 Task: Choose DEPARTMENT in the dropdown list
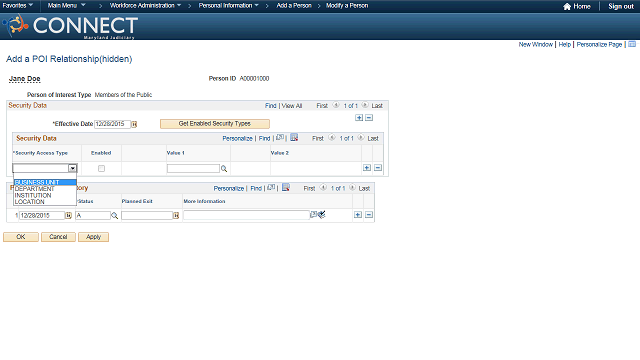click(45, 189)
